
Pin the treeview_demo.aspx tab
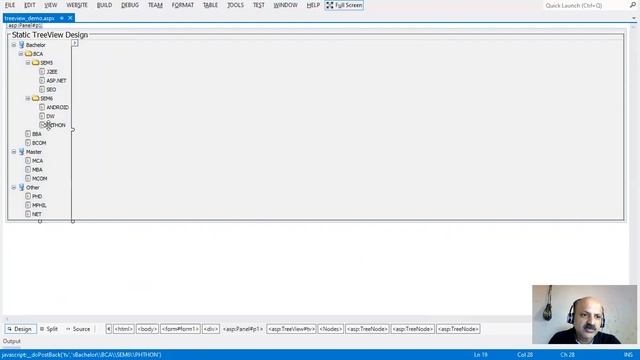tap(62, 18)
